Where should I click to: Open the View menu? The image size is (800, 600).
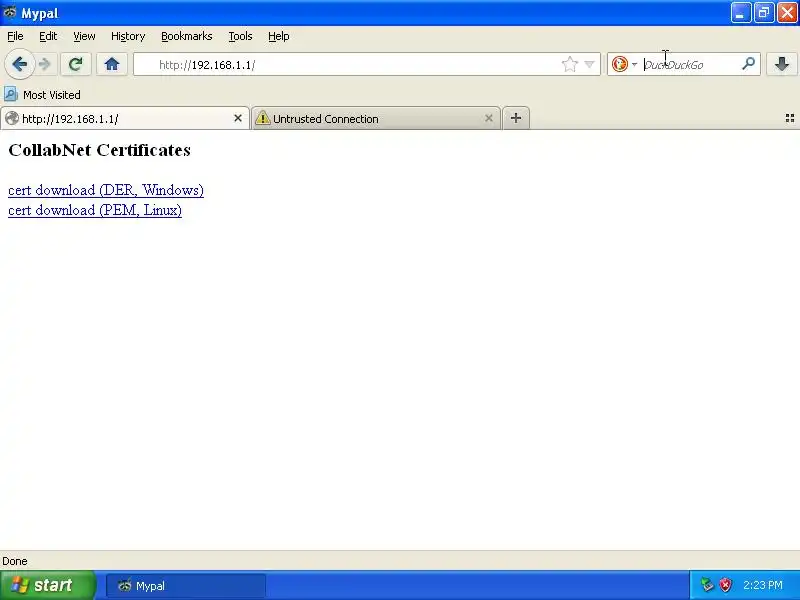(x=84, y=36)
